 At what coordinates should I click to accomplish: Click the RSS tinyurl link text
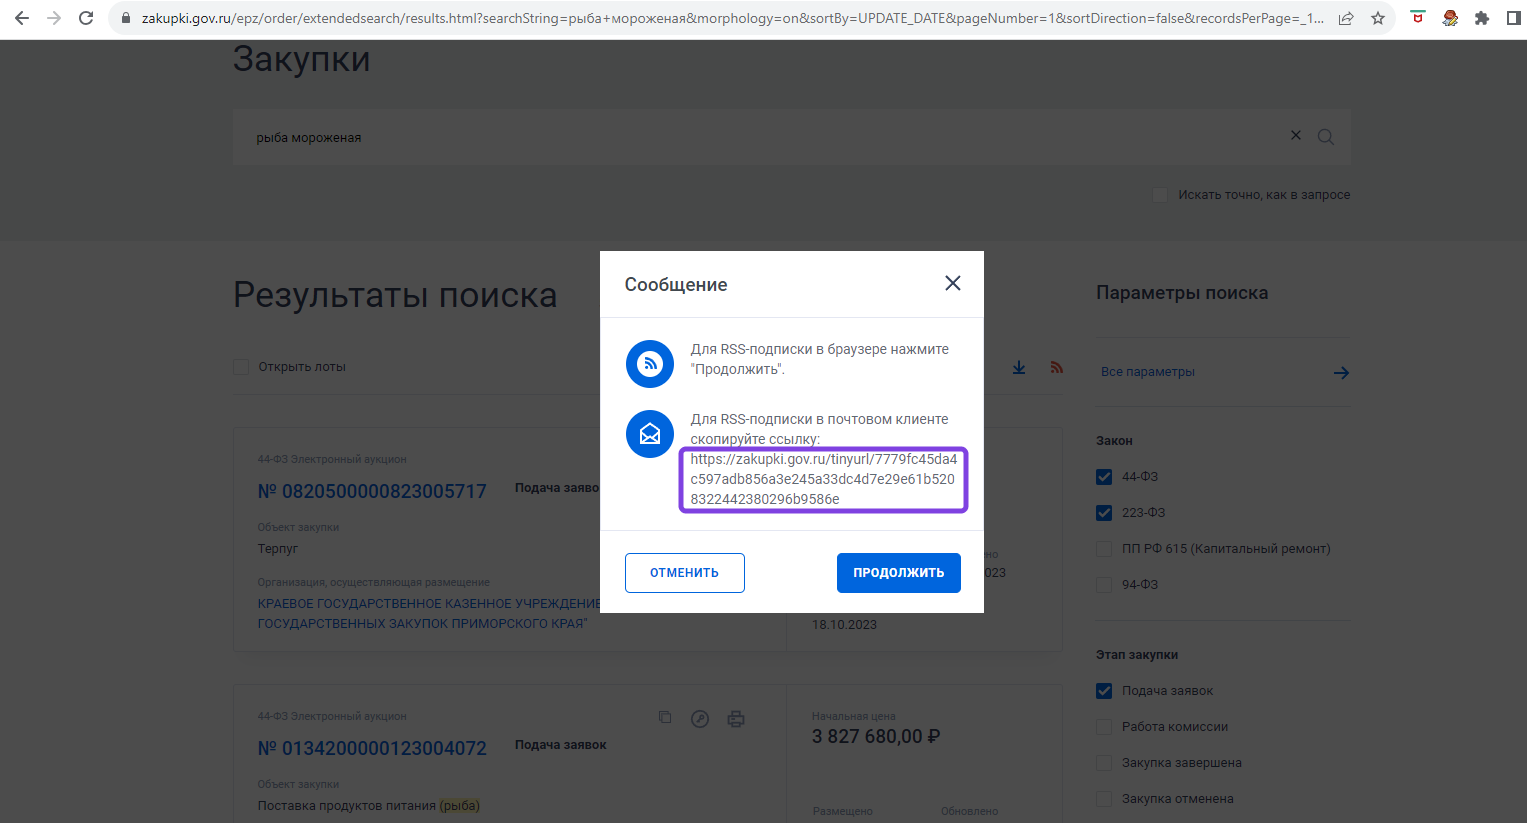[x=823, y=479]
